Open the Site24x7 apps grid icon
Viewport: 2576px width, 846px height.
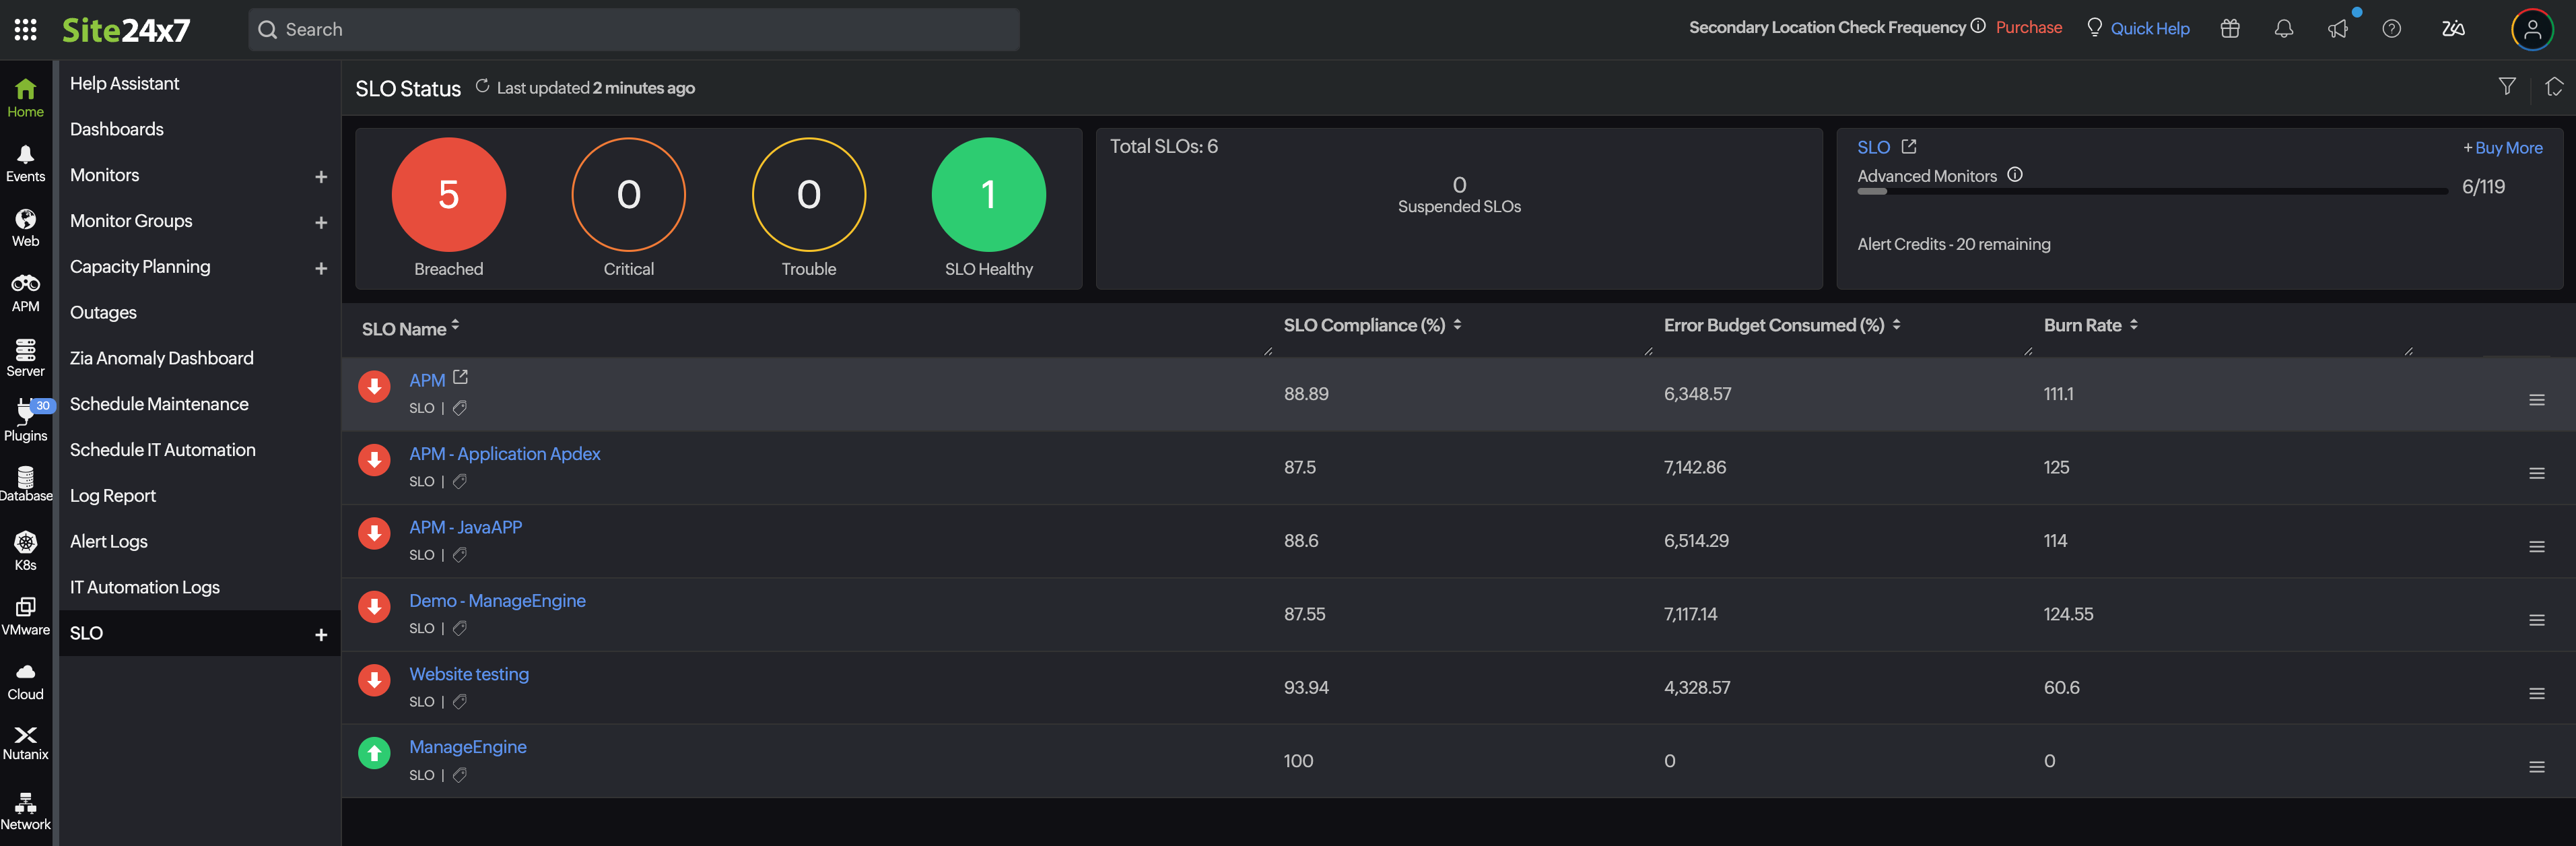tap(26, 29)
